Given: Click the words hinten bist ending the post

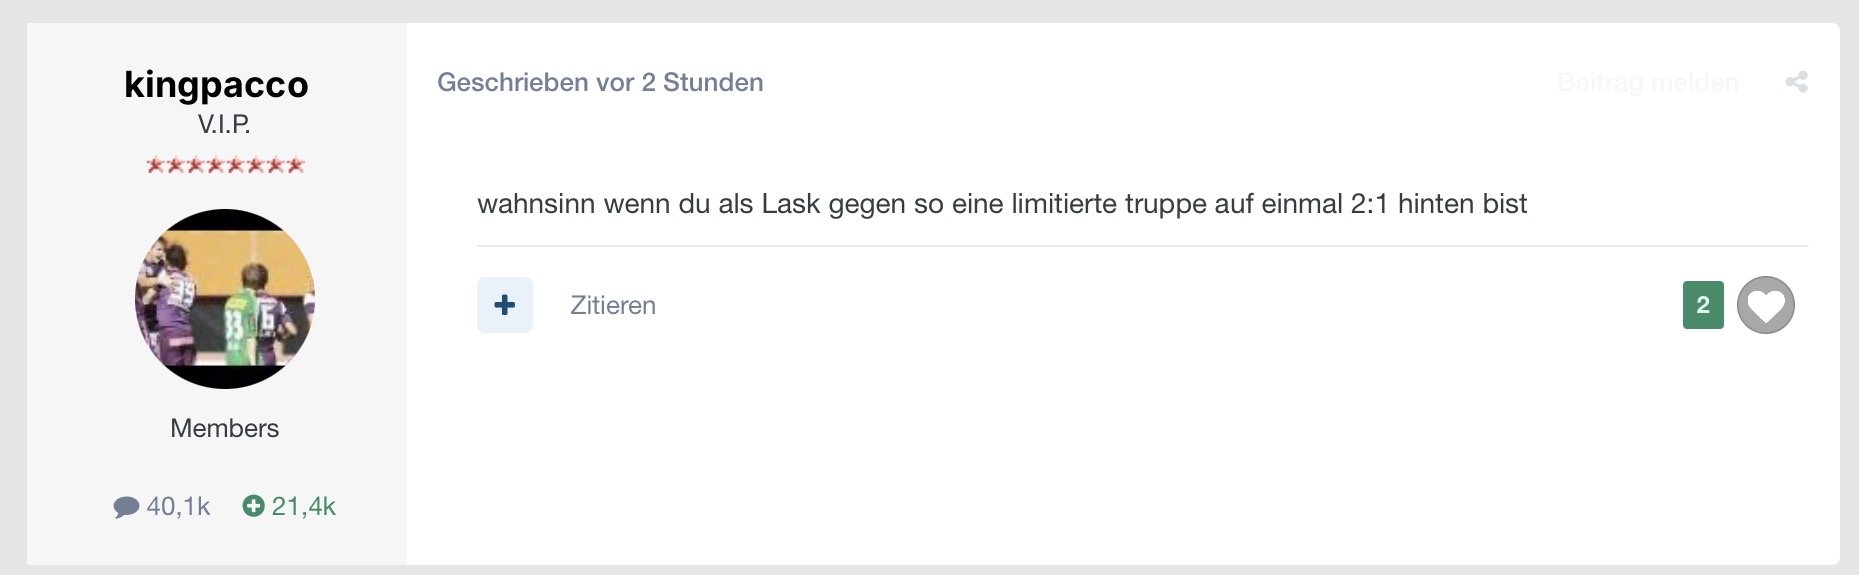Looking at the screenshot, I should [x=1462, y=204].
